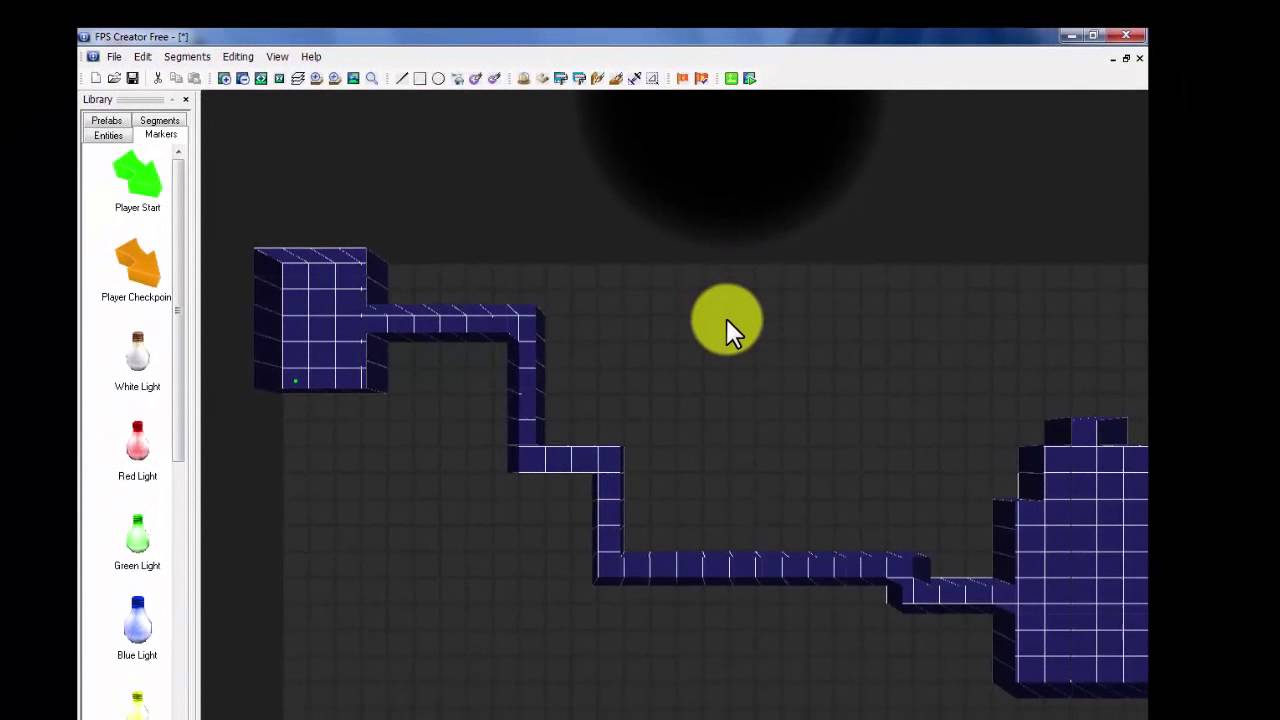The image size is (1280, 720).
Task: Select the Player Start marker
Action: (137, 181)
